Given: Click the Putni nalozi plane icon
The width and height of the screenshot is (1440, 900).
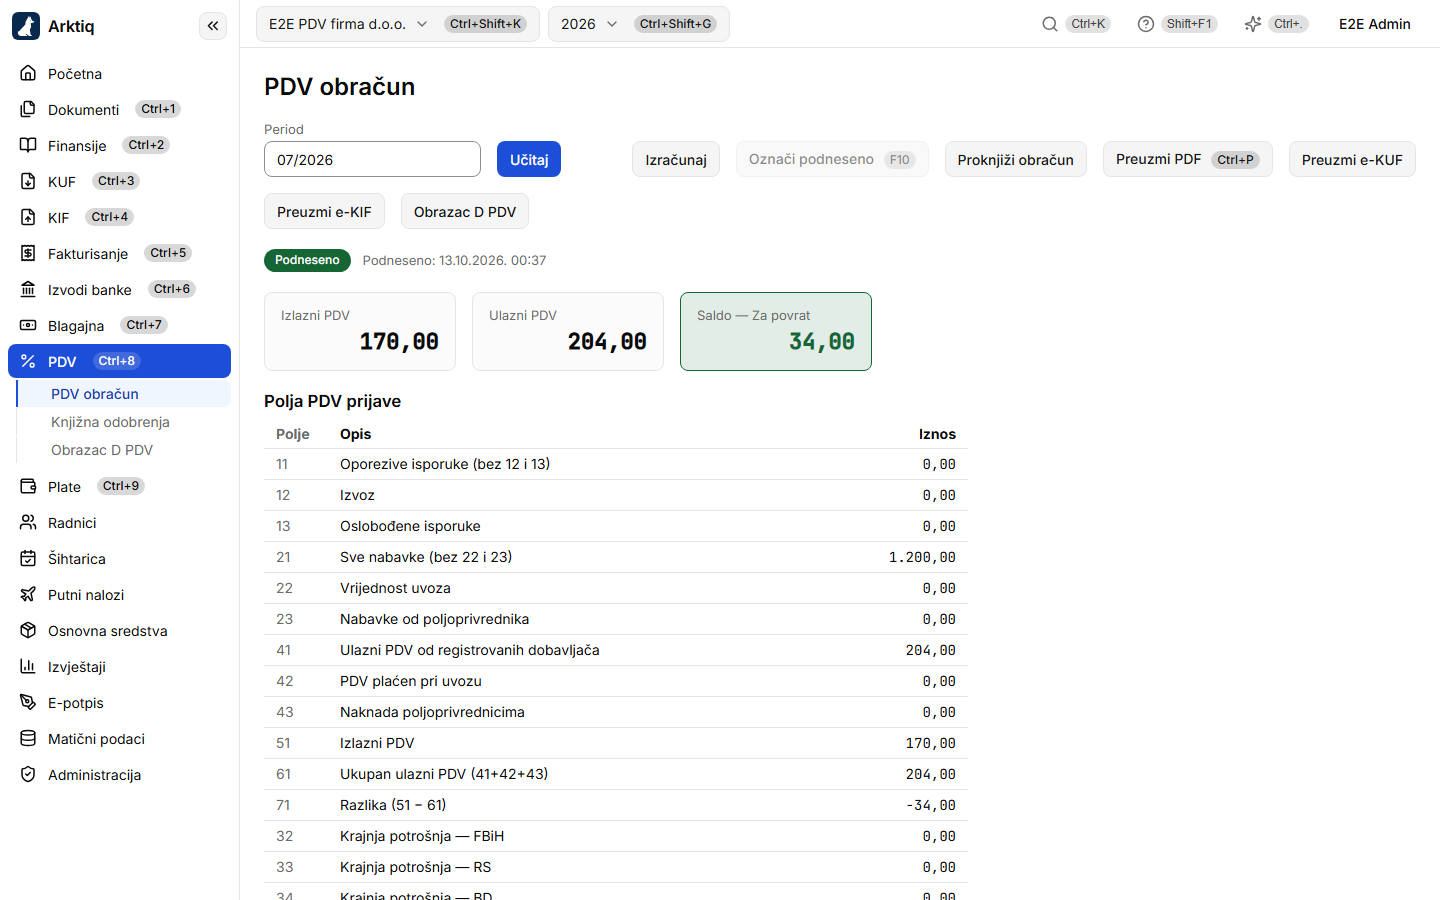Looking at the screenshot, I should pyautogui.click(x=28, y=594).
